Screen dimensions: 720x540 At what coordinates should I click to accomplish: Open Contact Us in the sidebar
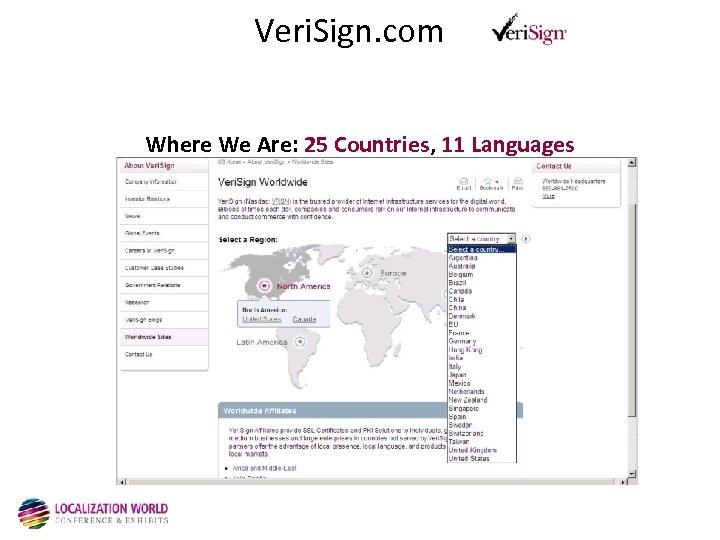138,354
